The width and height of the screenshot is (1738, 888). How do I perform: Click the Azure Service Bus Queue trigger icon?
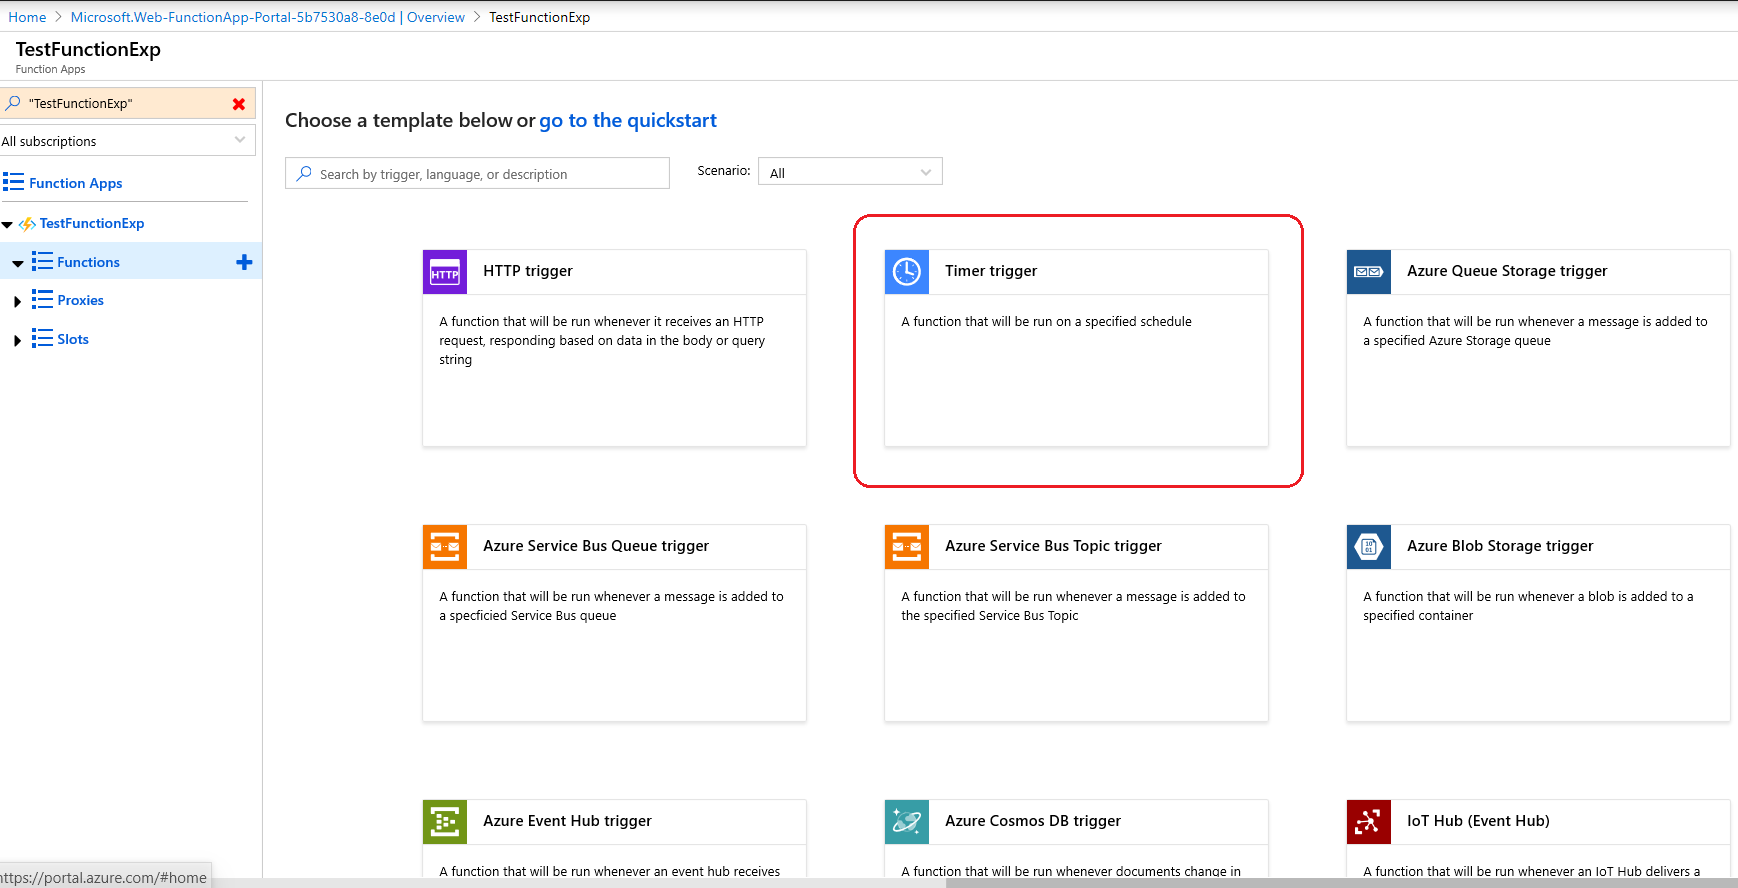pyautogui.click(x=445, y=547)
